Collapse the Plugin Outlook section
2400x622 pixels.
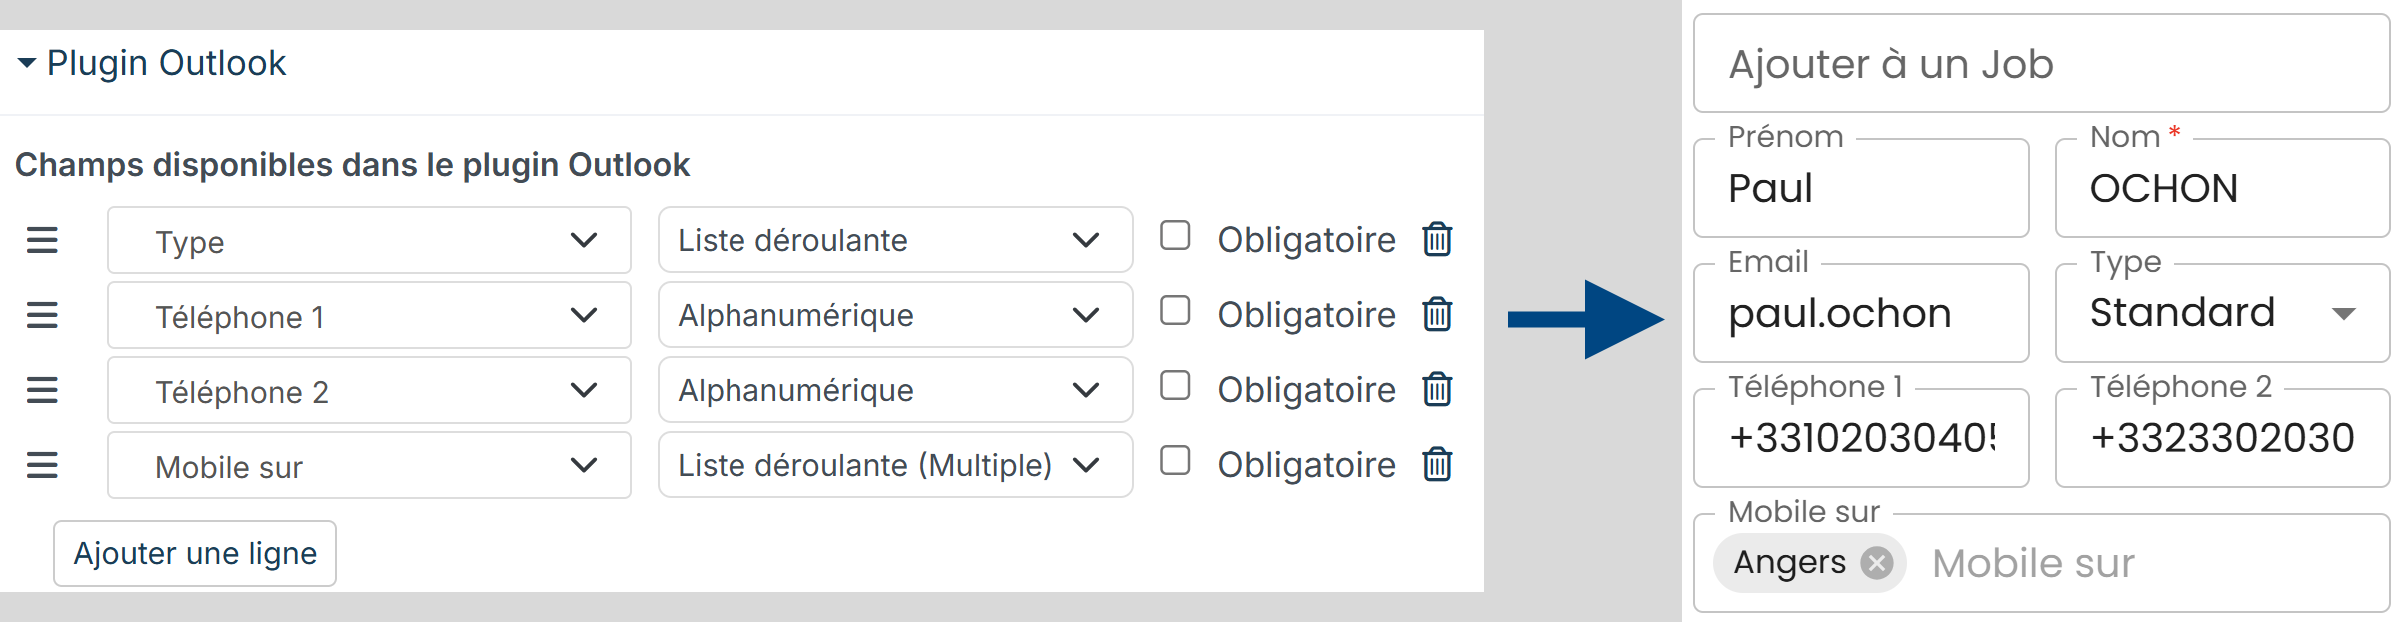pyautogui.click(x=152, y=63)
